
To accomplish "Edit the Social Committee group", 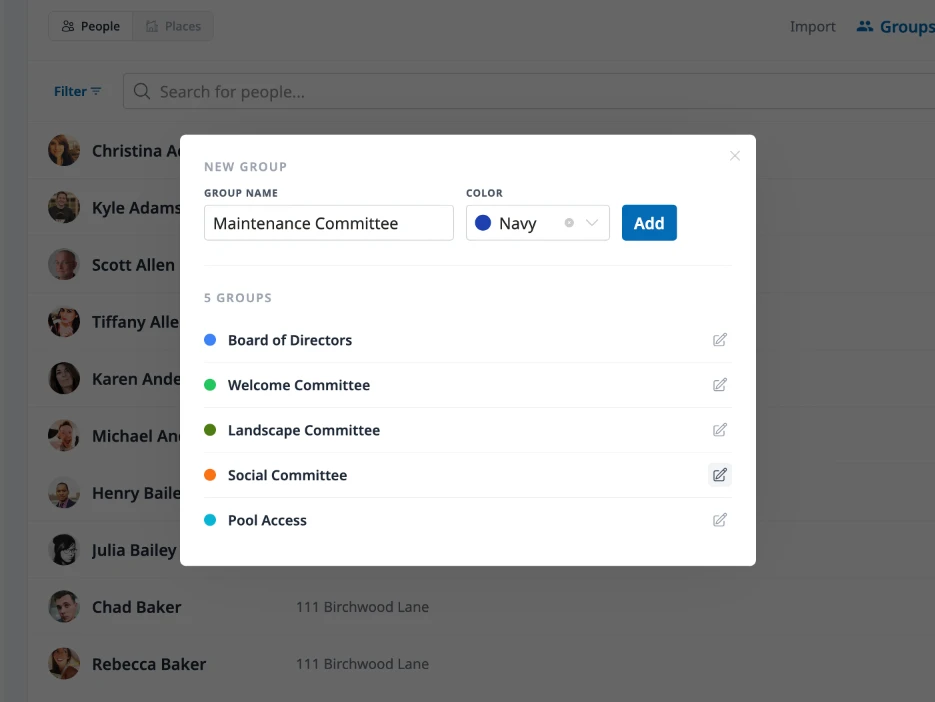I will pyautogui.click(x=719, y=475).
